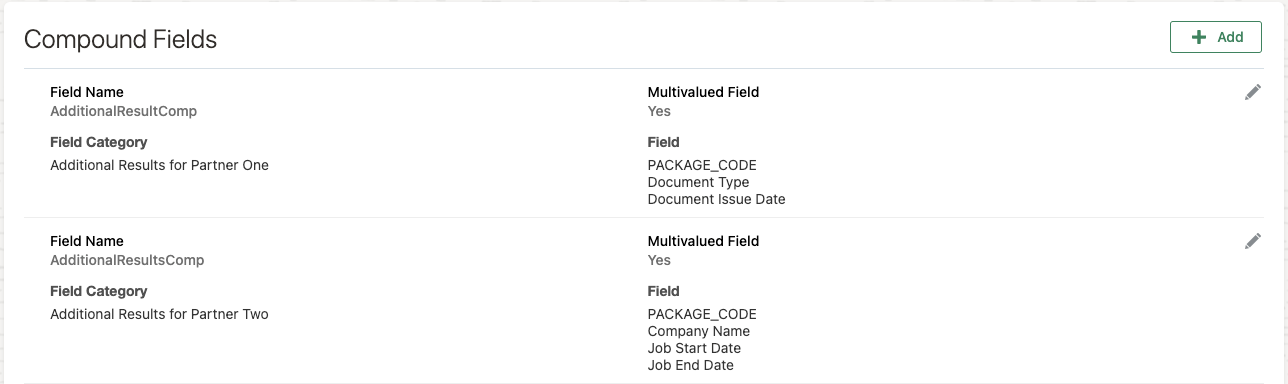Click second Multivalued Field label

pyautogui.click(x=703, y=241)
